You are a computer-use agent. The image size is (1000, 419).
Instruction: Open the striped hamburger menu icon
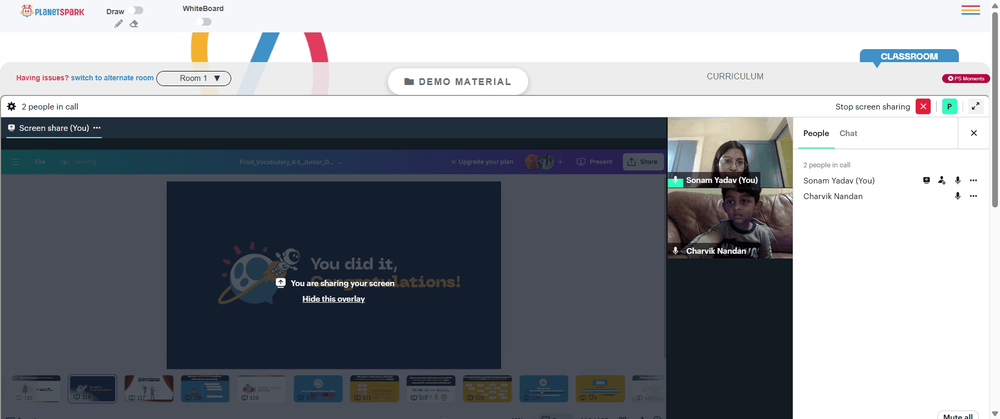[x=971, y=10]
